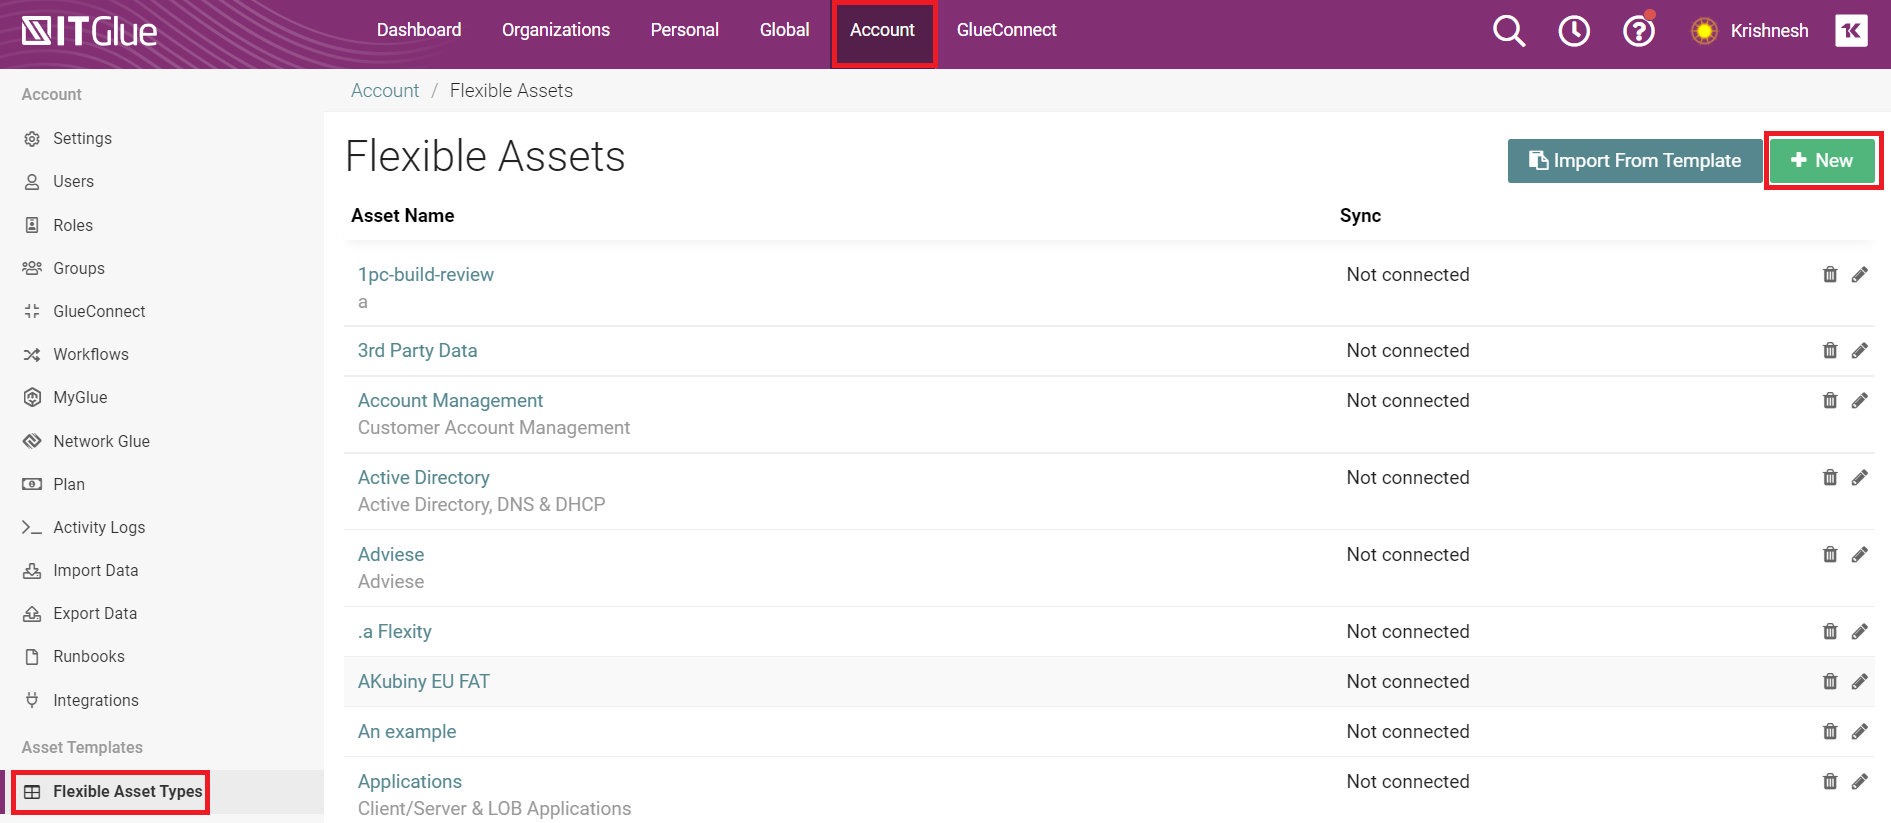Open the search magnifier icon
The height and width of the screenshot is (823, 1891).
coord(1509,31)
